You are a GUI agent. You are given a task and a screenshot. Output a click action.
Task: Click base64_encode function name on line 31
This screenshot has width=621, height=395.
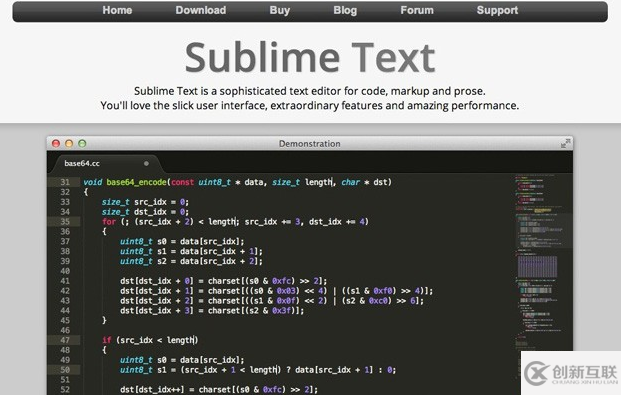point(136,182)
